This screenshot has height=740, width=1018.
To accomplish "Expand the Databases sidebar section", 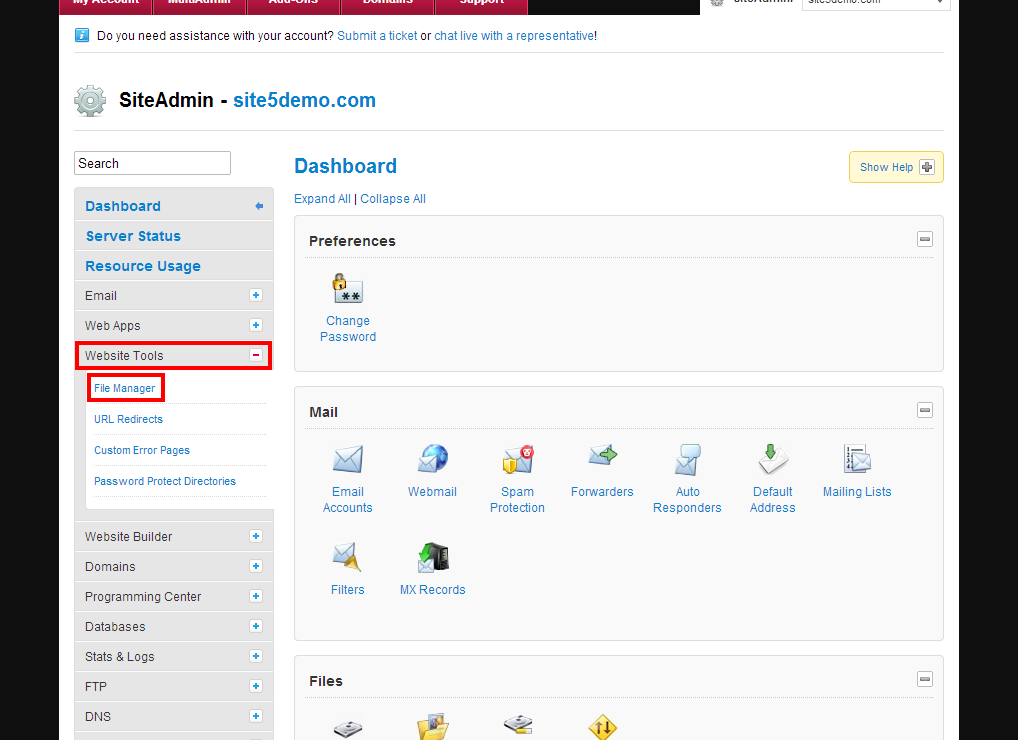I will coord(256,626).
